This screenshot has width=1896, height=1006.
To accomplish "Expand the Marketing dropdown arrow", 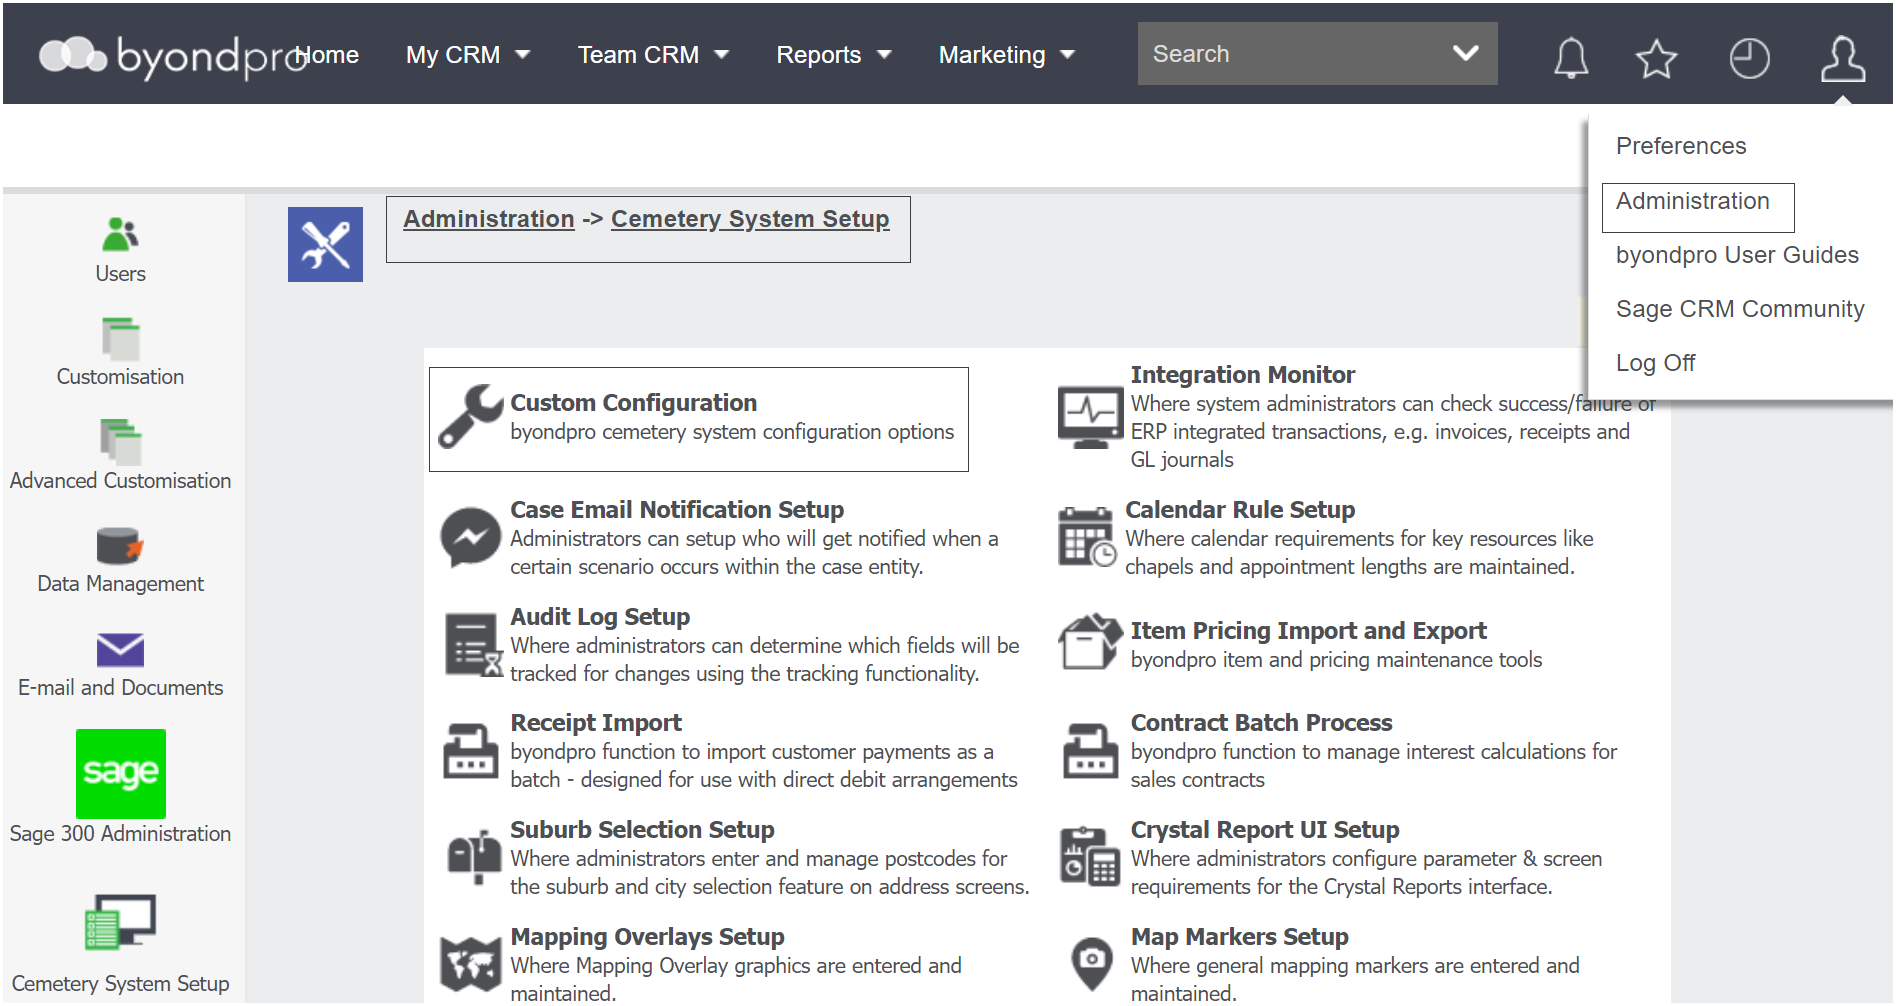I will click(1067, 55).
